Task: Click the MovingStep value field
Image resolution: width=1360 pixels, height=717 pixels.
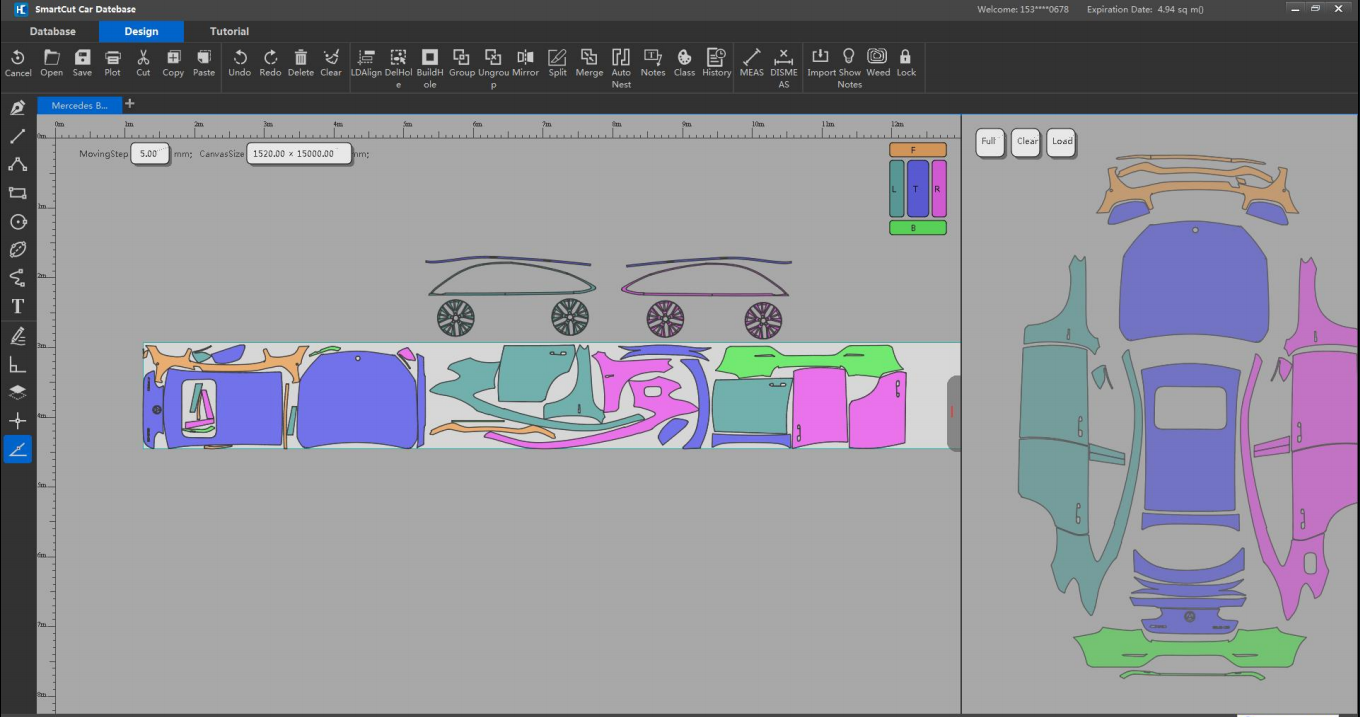Action: coord(150,154)
